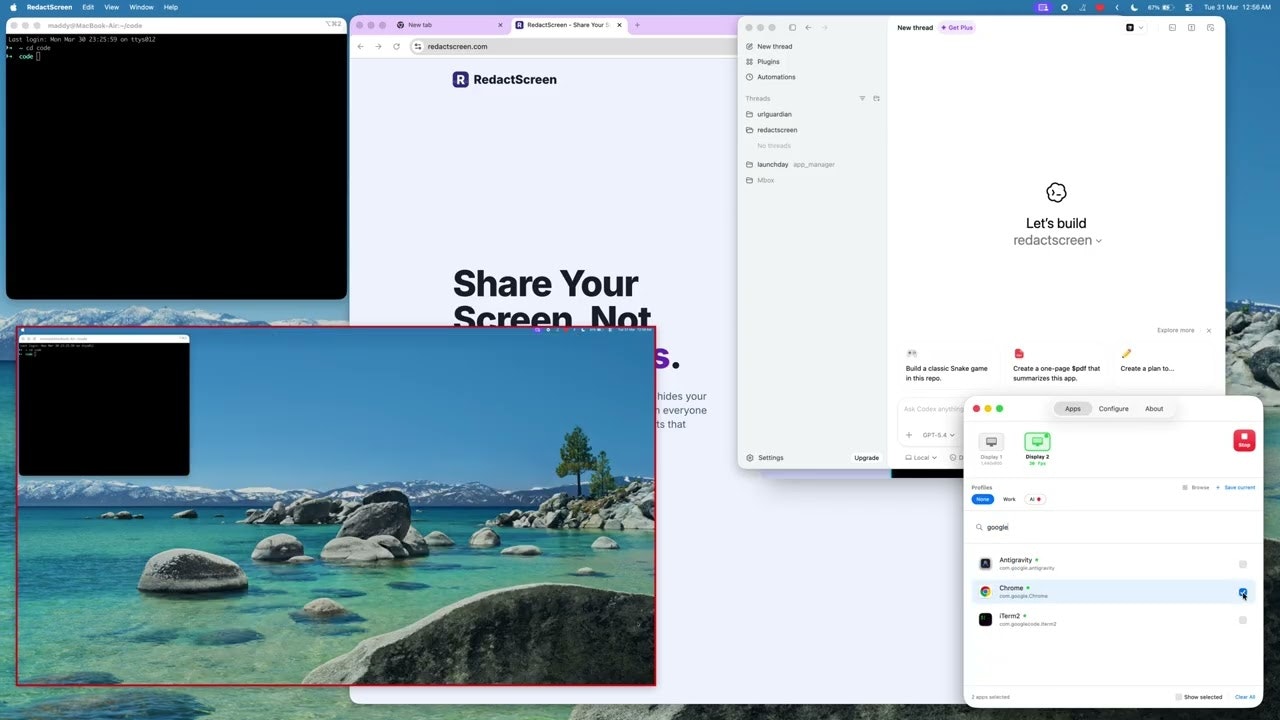Open the Help menu in the menu bar
The image size is (1280, 720).
click(171, 7)
